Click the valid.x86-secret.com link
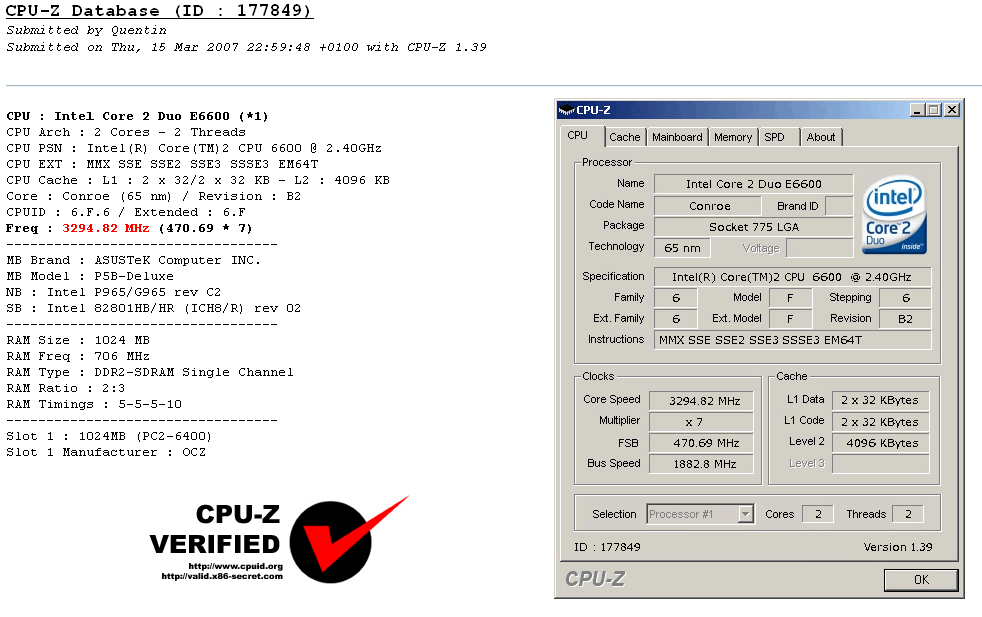The height and width of the screenshot is (617, 982). coord(222,576)
